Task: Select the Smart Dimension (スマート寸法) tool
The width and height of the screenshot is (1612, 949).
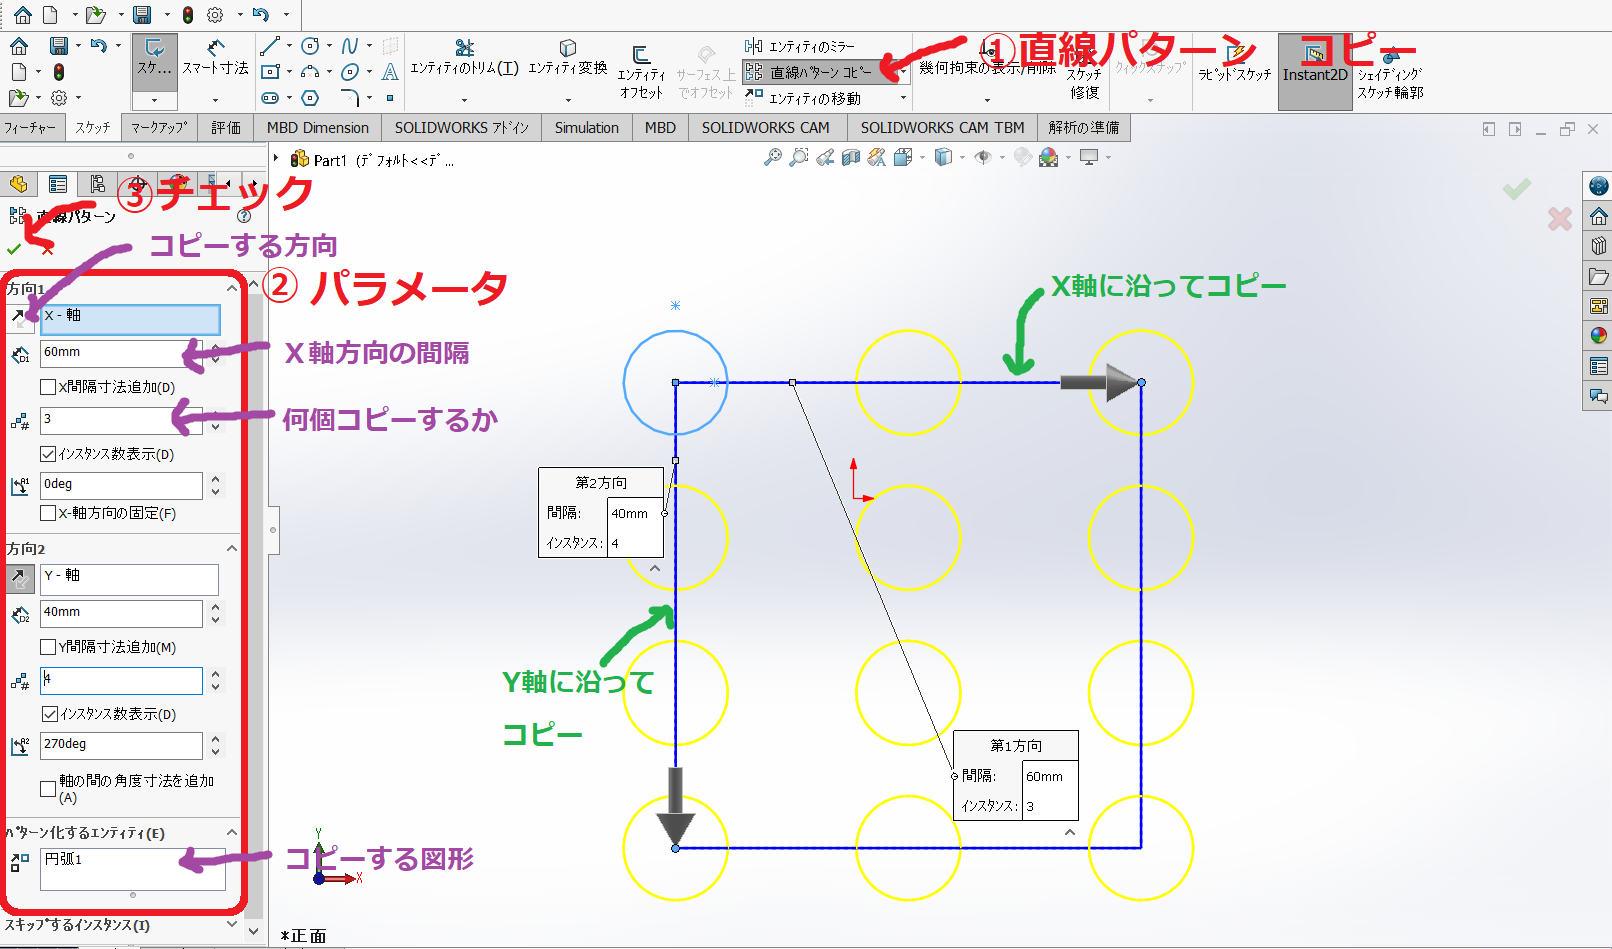Action: [215, 57]
